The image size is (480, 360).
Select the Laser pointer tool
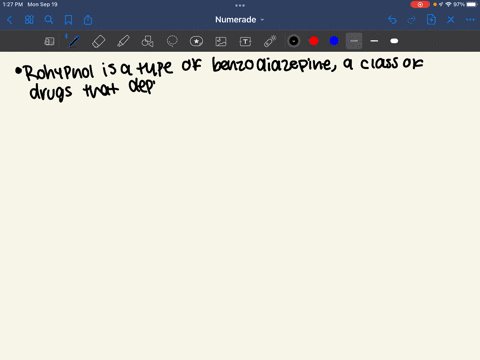point(270,41)
